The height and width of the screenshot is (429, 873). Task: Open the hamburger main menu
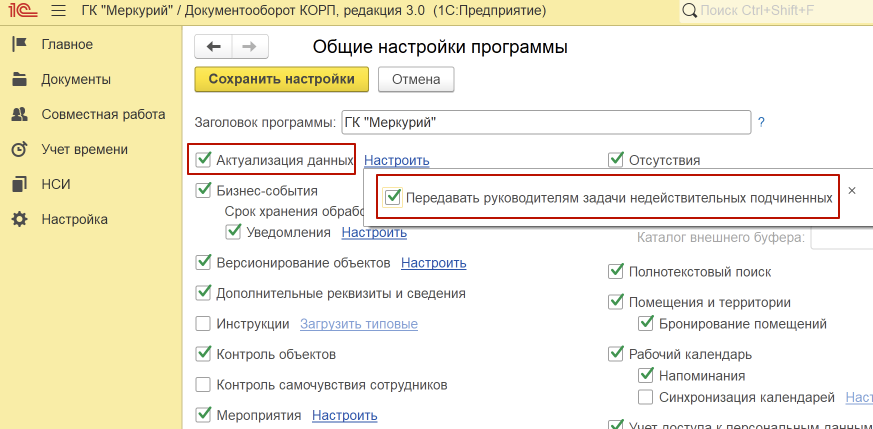58,10
